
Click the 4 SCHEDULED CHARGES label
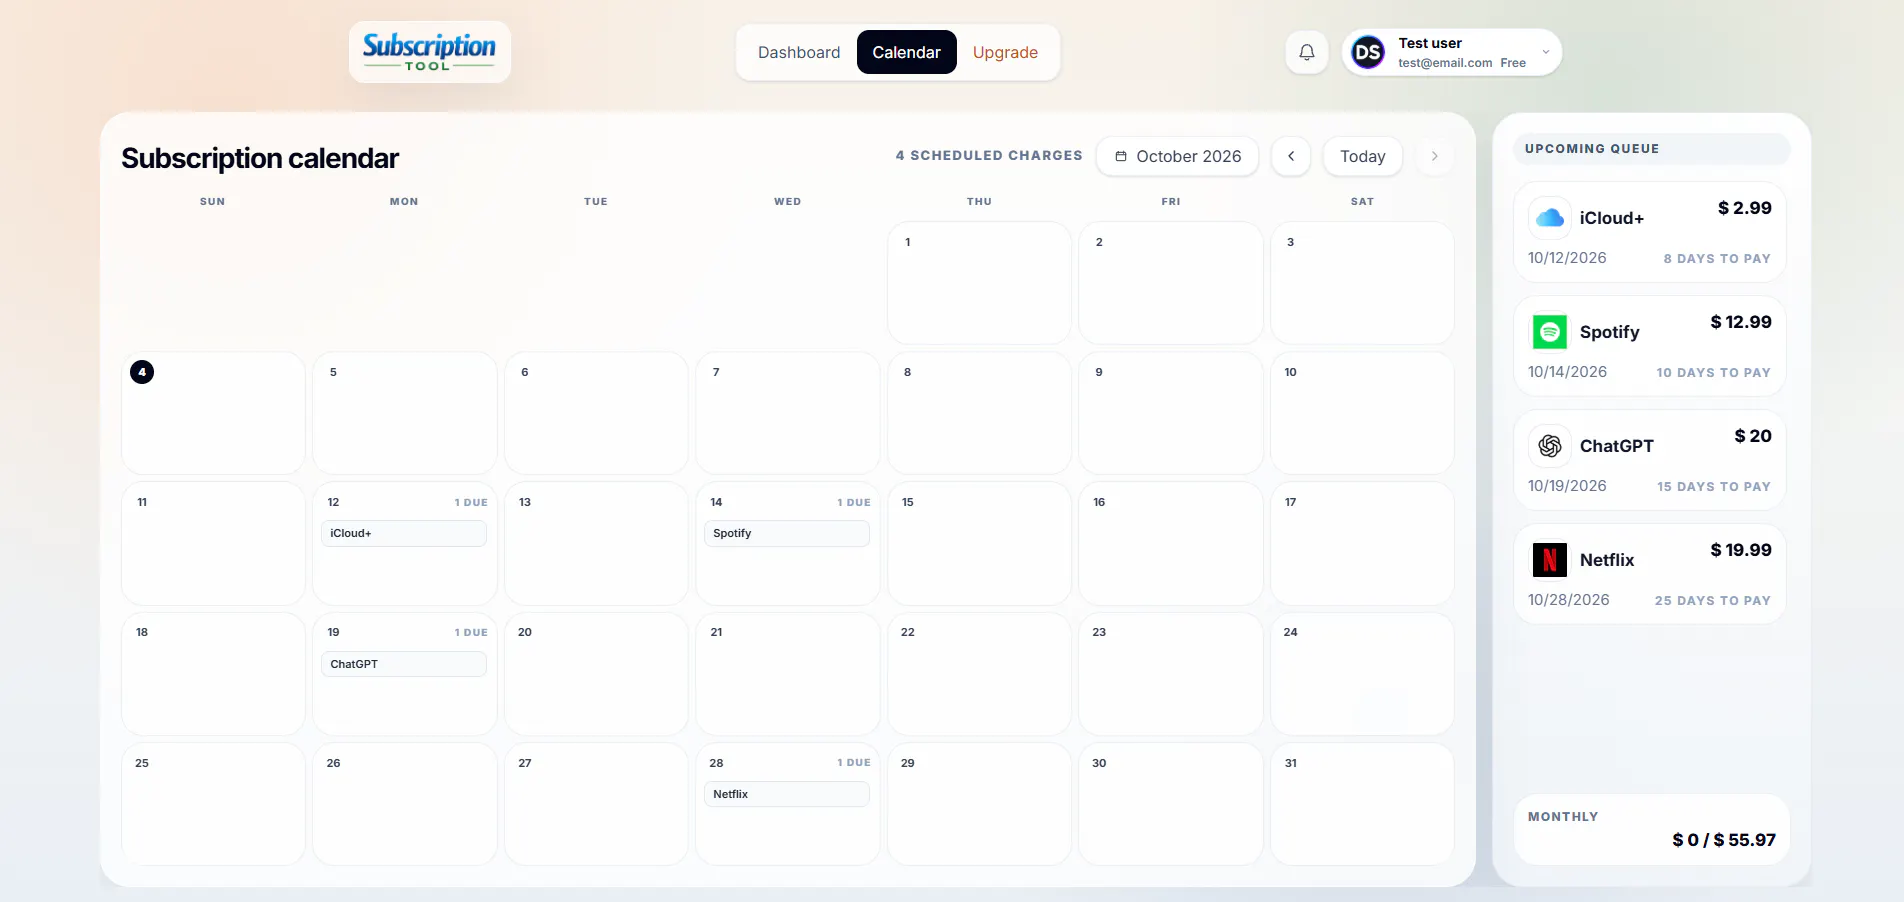[989, 155]
